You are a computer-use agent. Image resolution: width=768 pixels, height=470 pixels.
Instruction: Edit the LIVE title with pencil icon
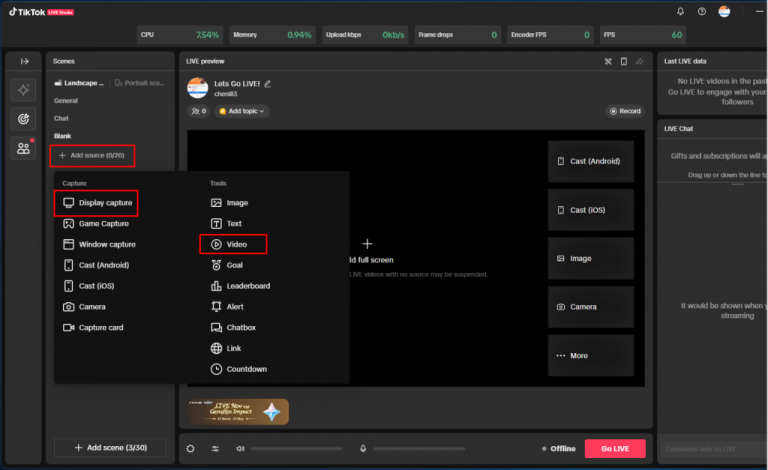(x=267, y=84)
